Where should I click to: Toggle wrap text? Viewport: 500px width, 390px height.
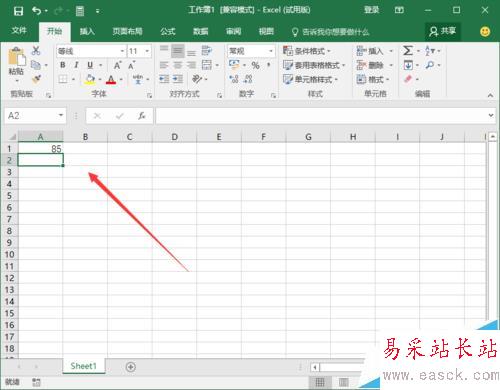(207, 51)
